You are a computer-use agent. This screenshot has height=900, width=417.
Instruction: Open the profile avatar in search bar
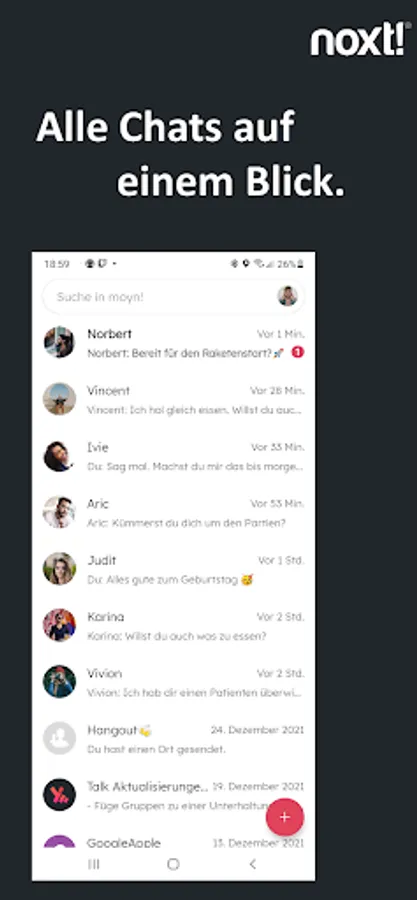(287, 296)
